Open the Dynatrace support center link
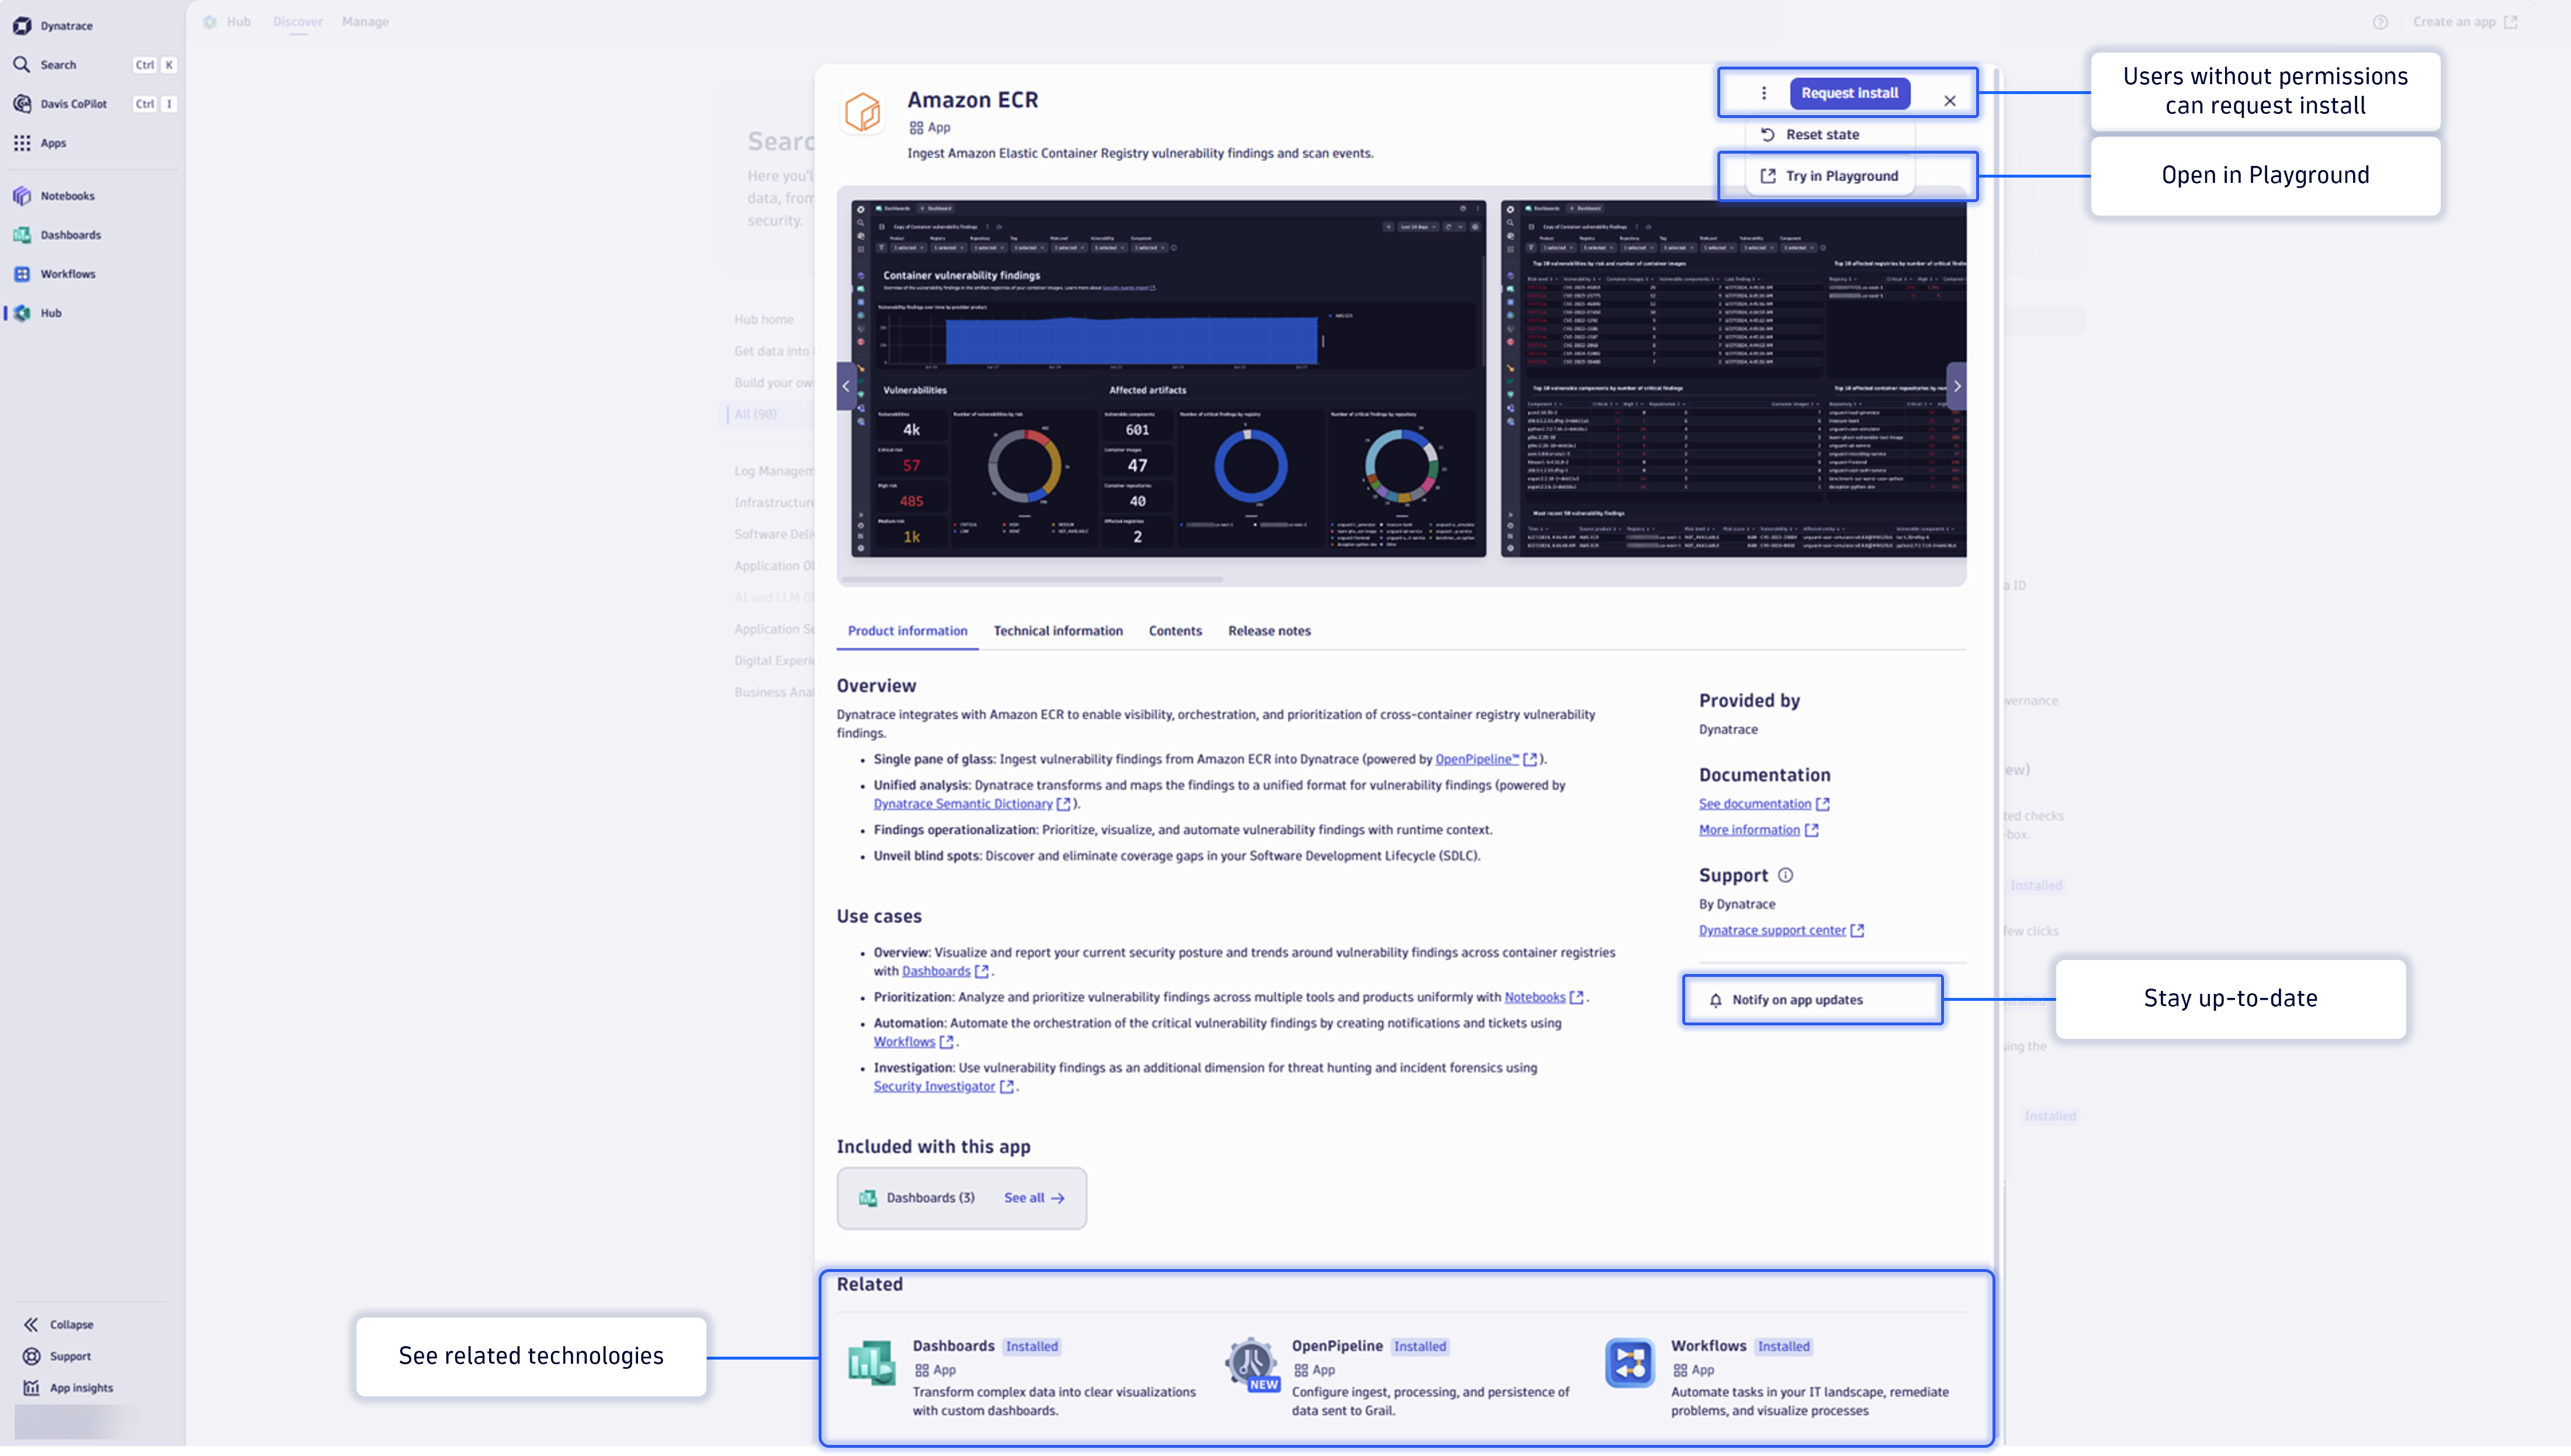2571x1456 pixels. (1773, 930)
